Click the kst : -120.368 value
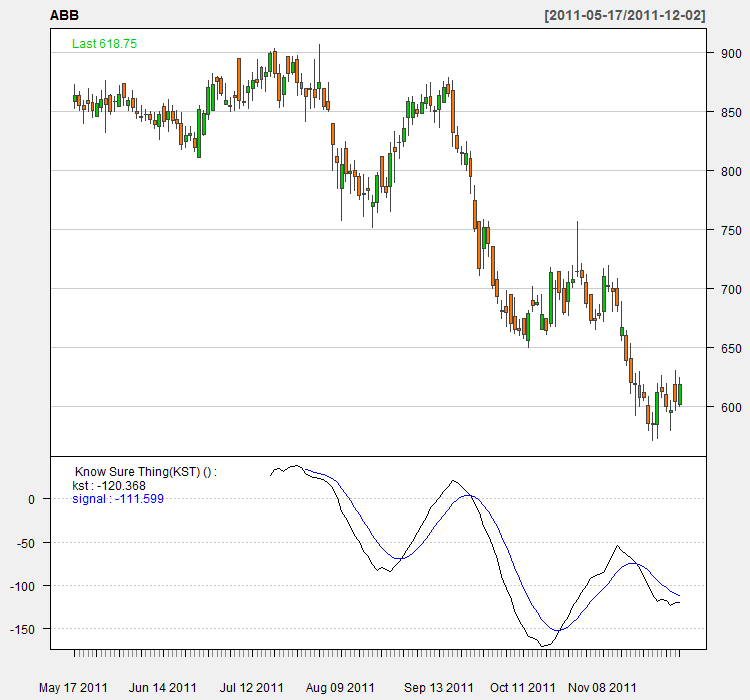The height and width of the screenshot is (700, 750). pyautogui.click(x=109, y=486)
